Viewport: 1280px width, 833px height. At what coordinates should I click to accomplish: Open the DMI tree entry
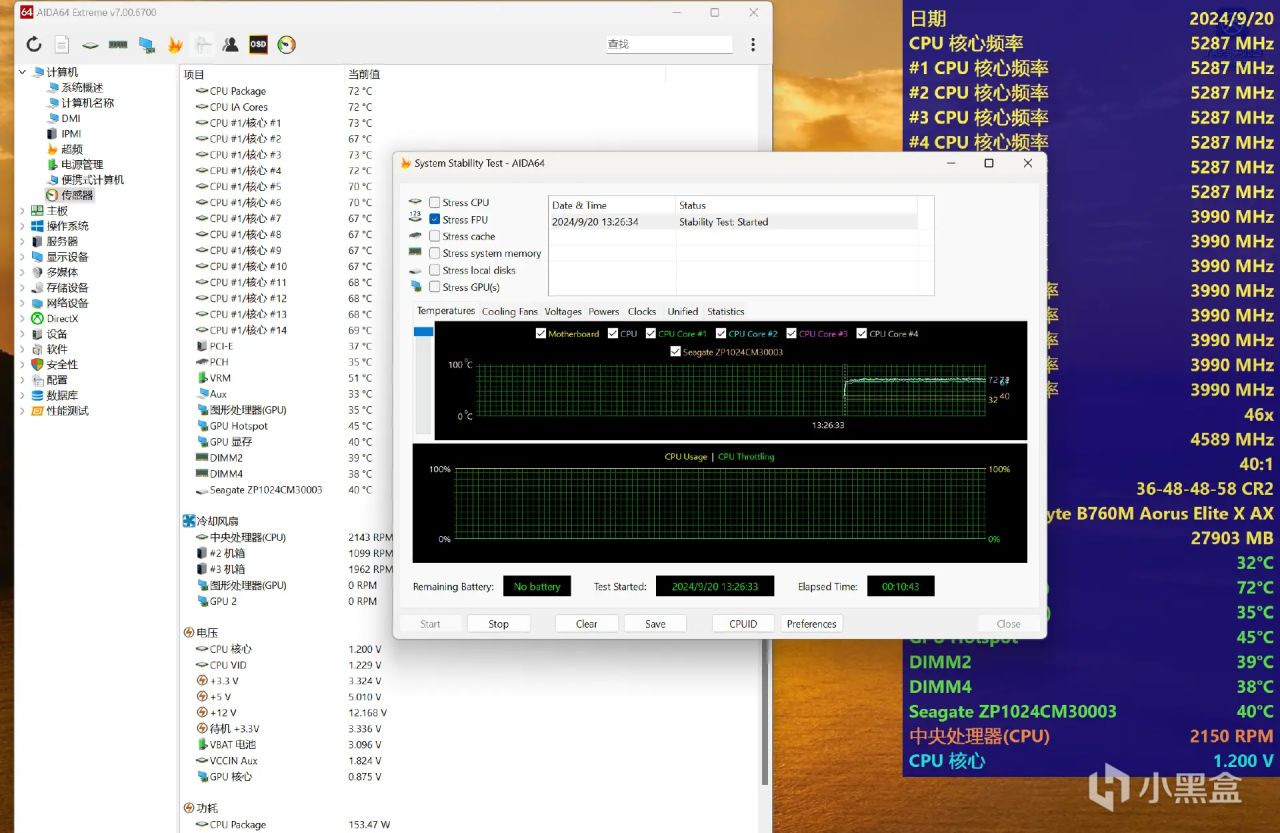click(70, 118)
